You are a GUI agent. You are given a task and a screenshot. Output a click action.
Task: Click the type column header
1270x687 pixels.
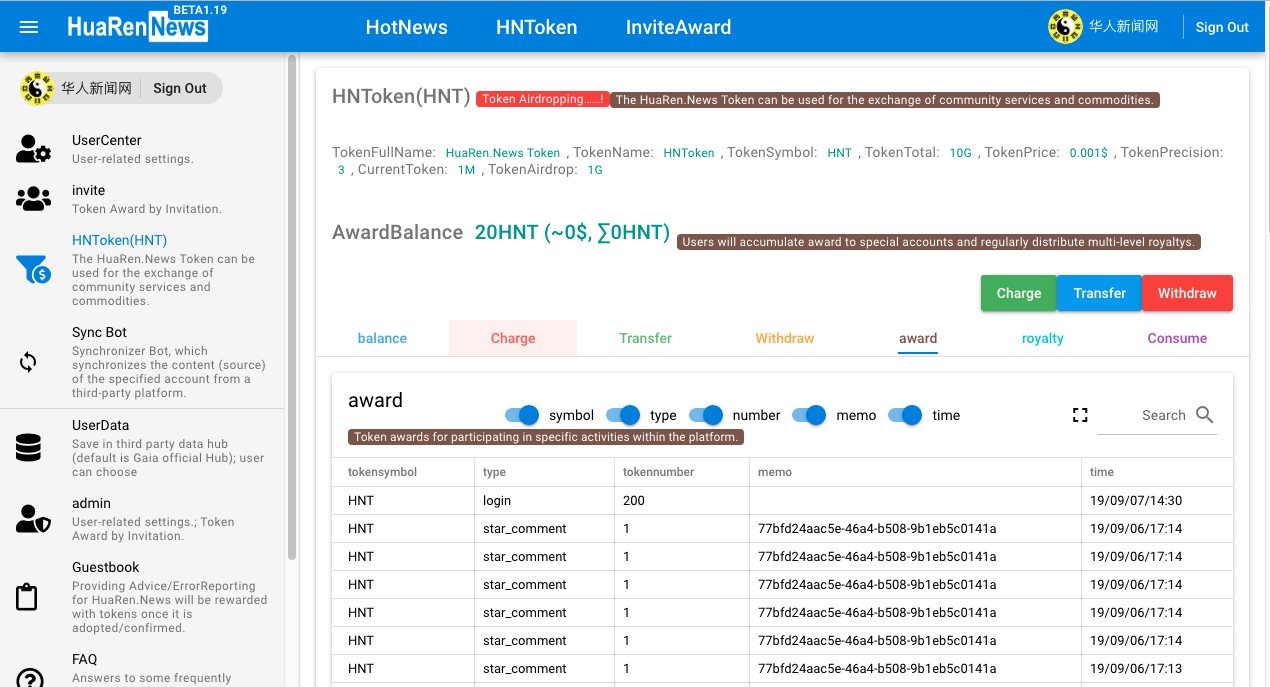[x=544, y=472]
